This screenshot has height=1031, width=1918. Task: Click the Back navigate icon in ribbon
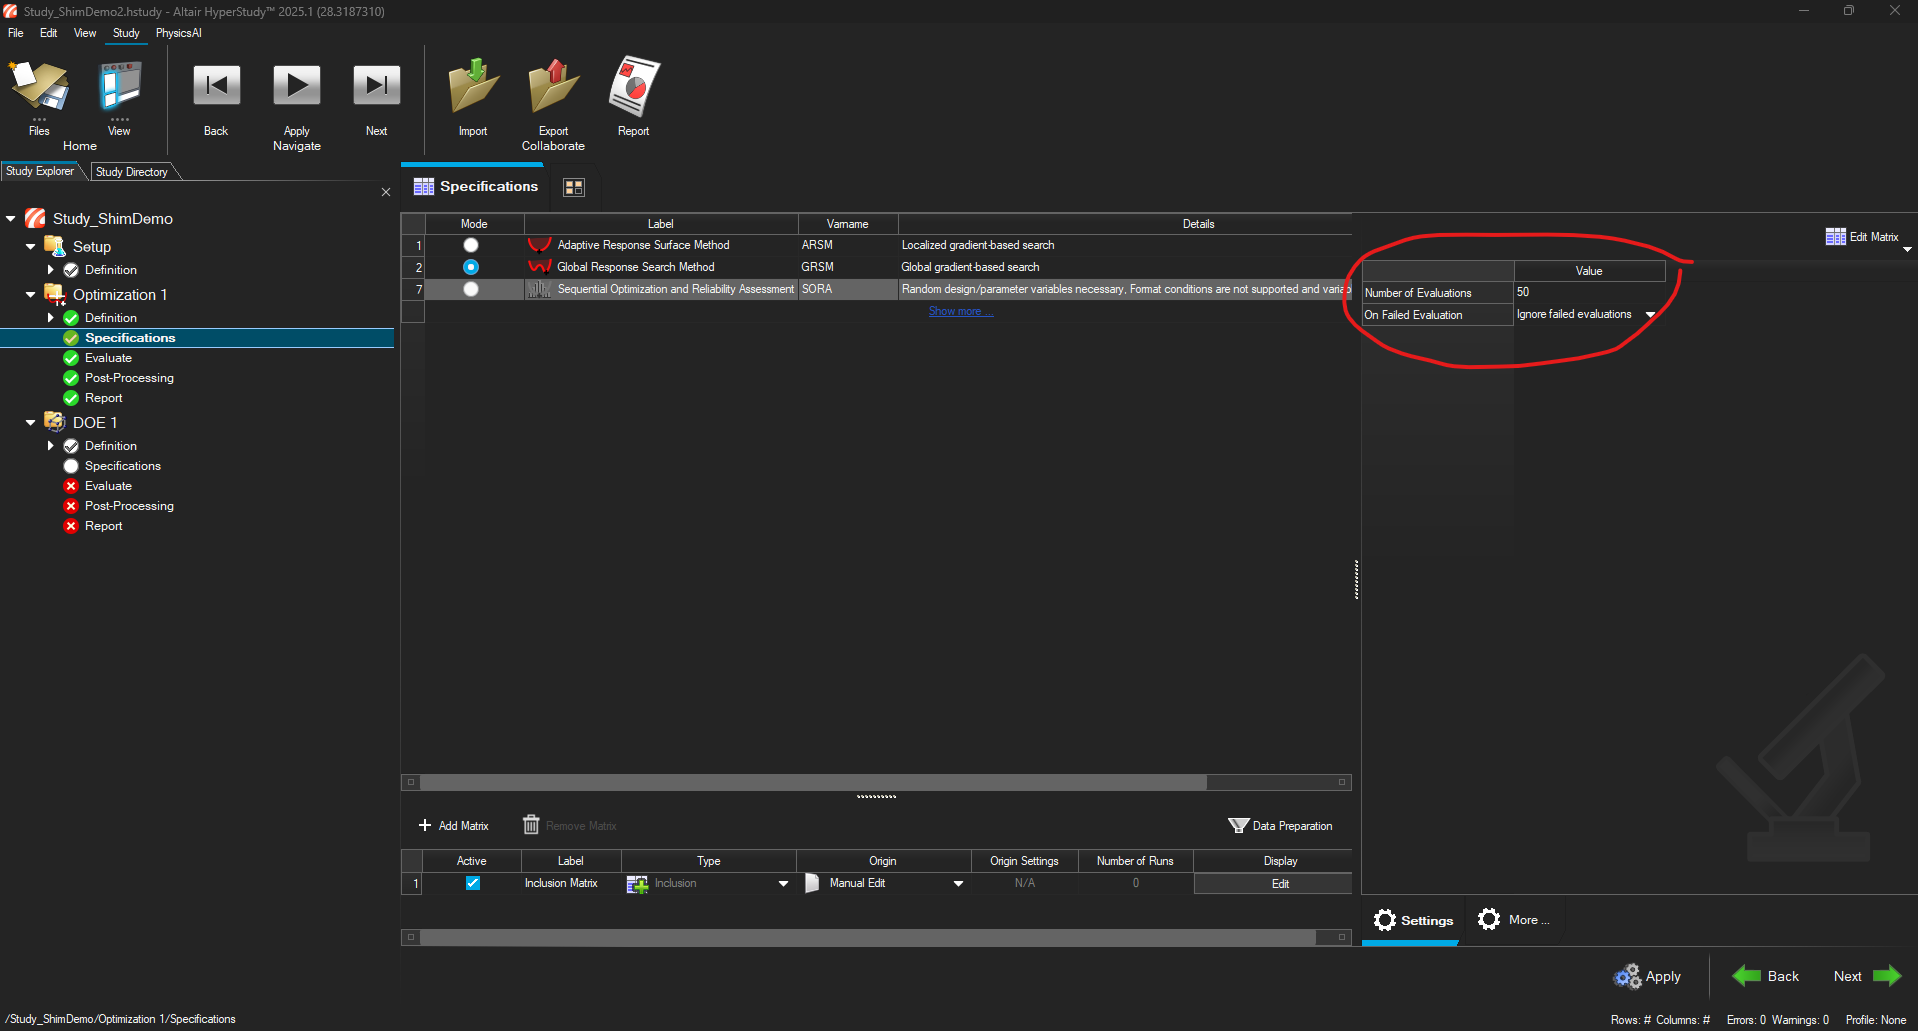(x=216, y=86)
